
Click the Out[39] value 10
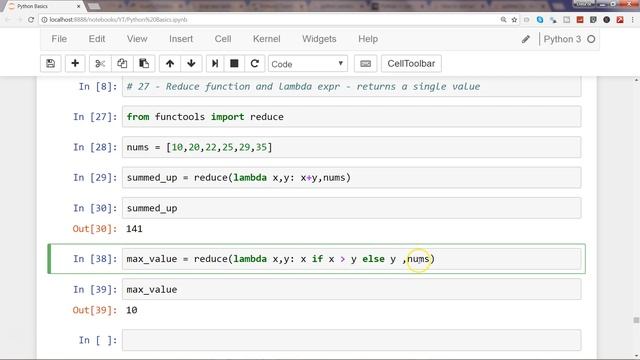131,310
